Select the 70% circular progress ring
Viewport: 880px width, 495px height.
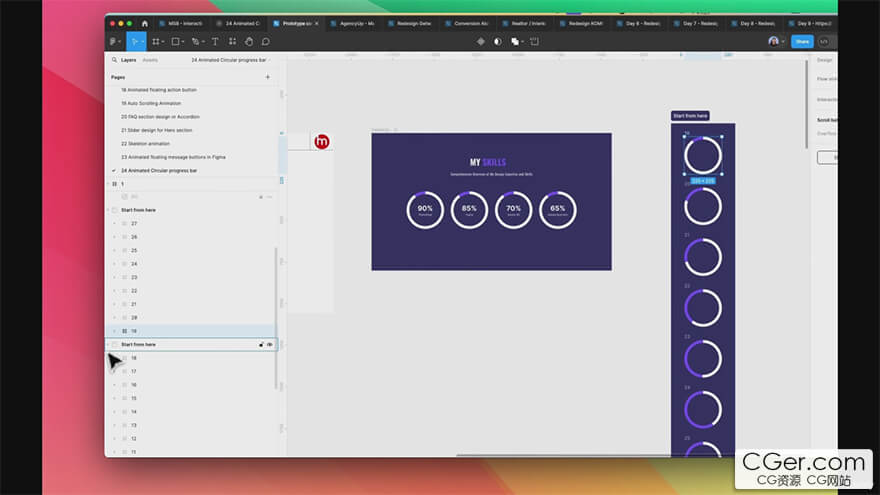(514, 210)
